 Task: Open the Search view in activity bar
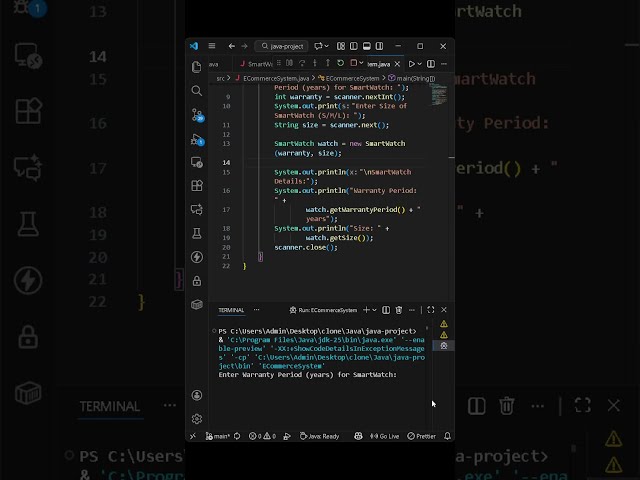(196, 91)
